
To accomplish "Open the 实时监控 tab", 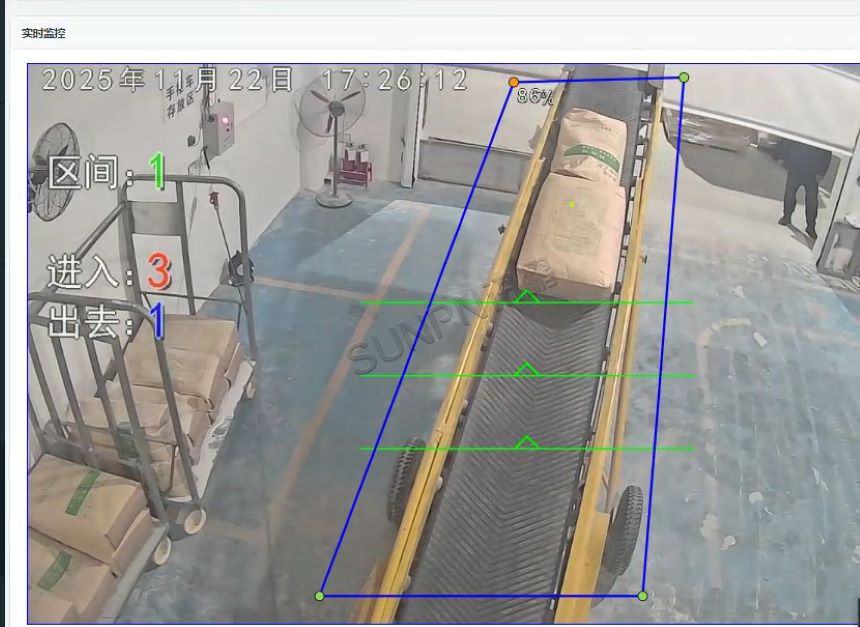I will (x=44, y=34).
